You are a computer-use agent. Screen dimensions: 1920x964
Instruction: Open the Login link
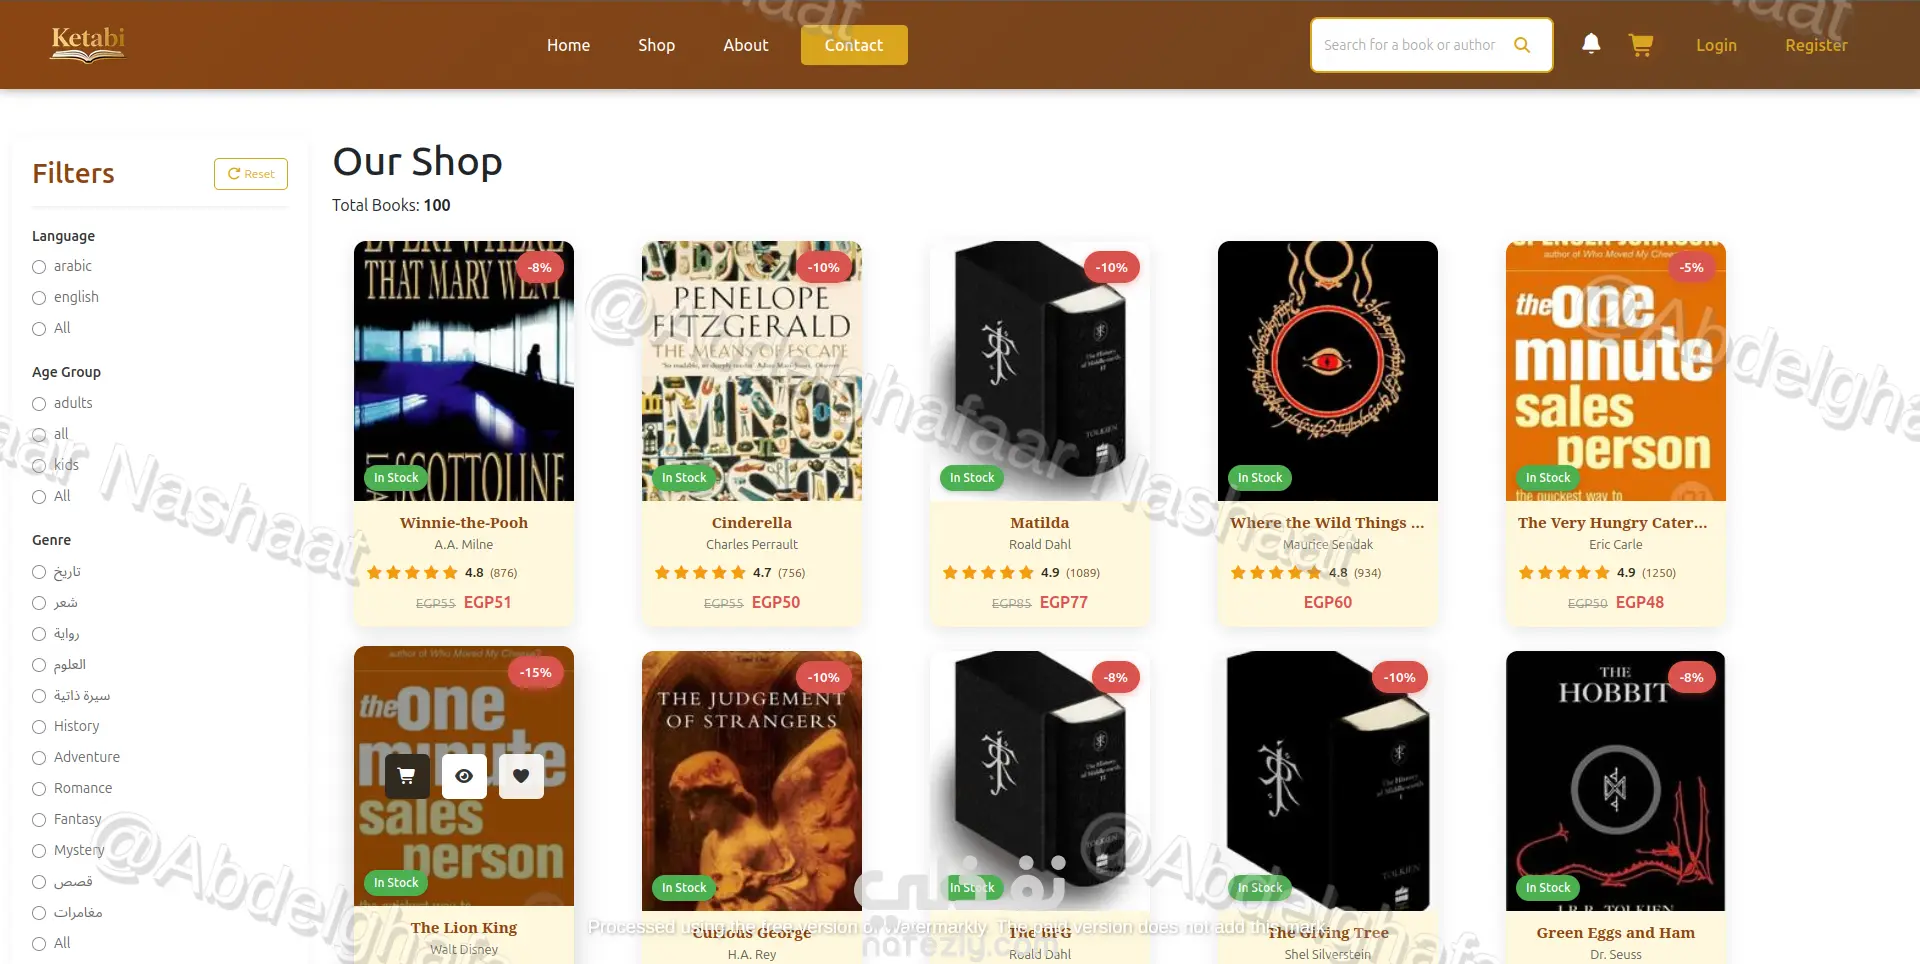click(x=1716, y=45)
